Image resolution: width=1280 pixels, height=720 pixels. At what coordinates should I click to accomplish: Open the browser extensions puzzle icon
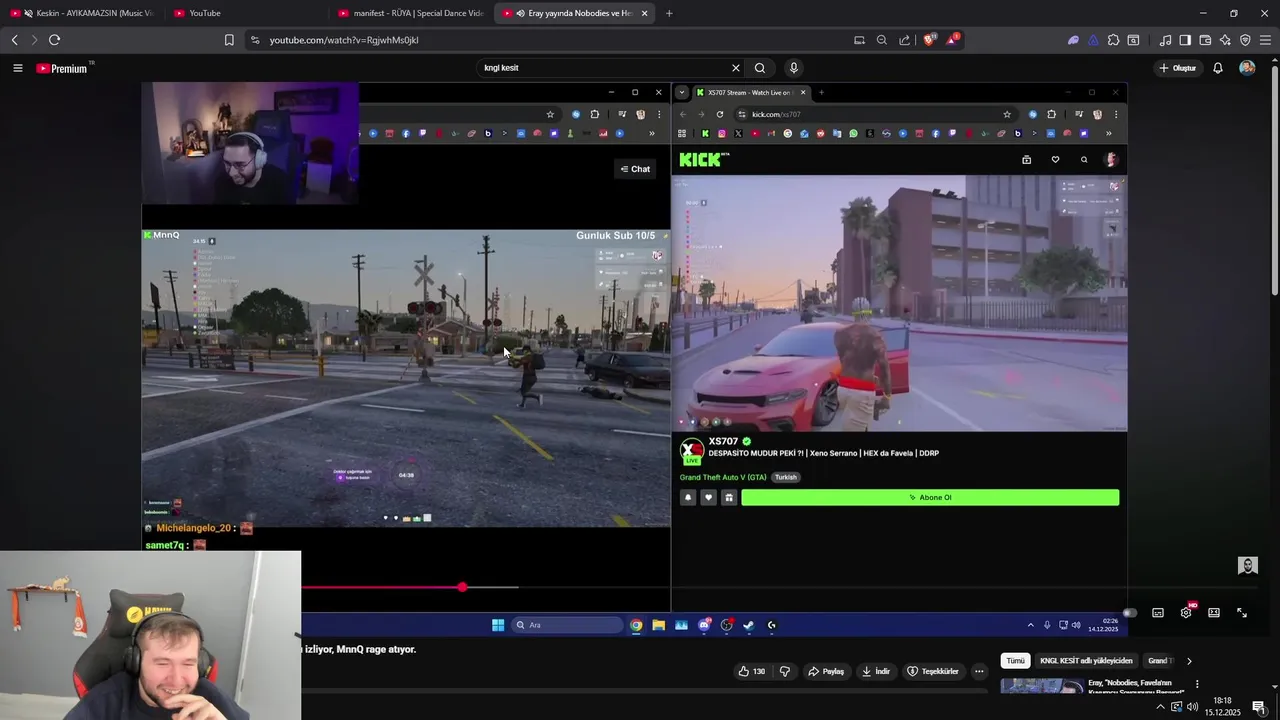point(1113,40)
